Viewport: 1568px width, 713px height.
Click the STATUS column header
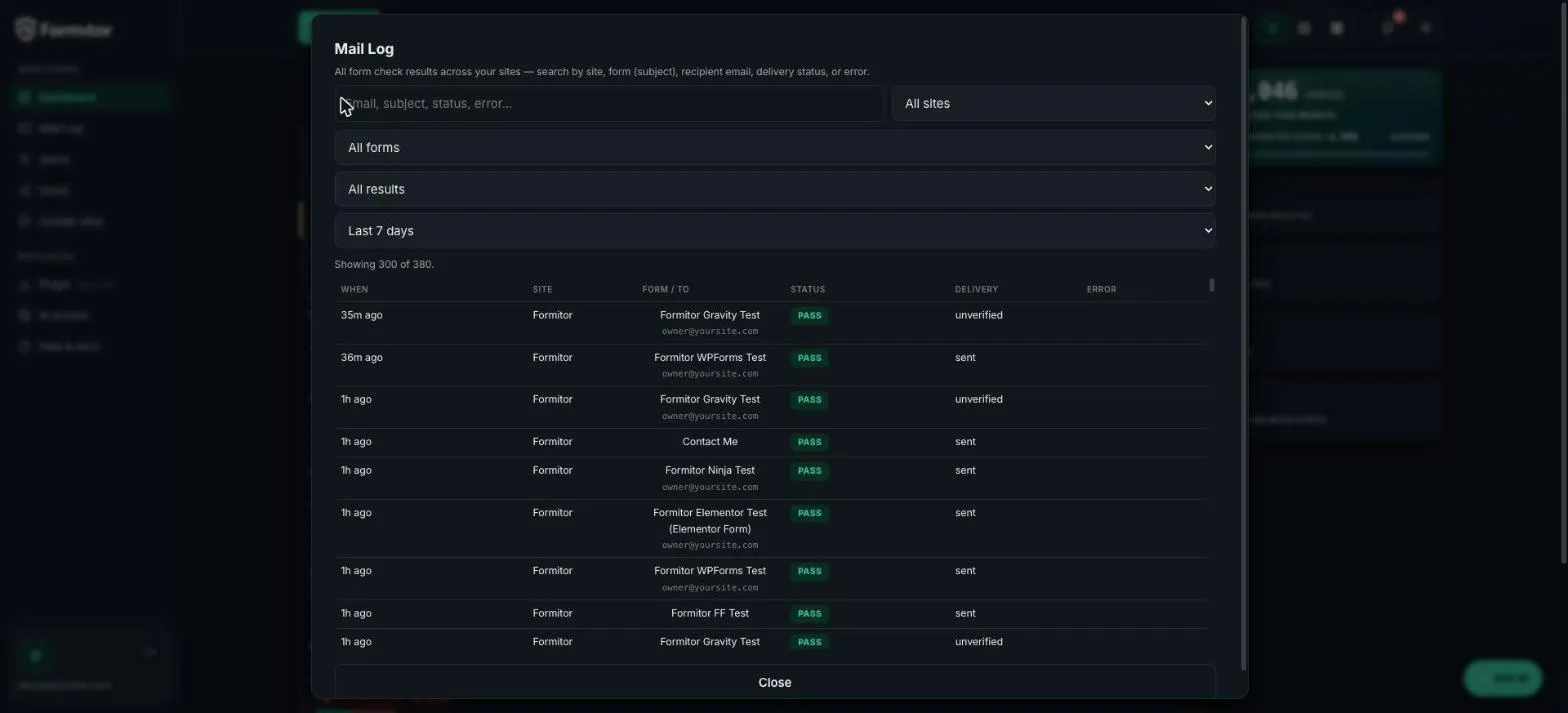click(x=807, y=290)
